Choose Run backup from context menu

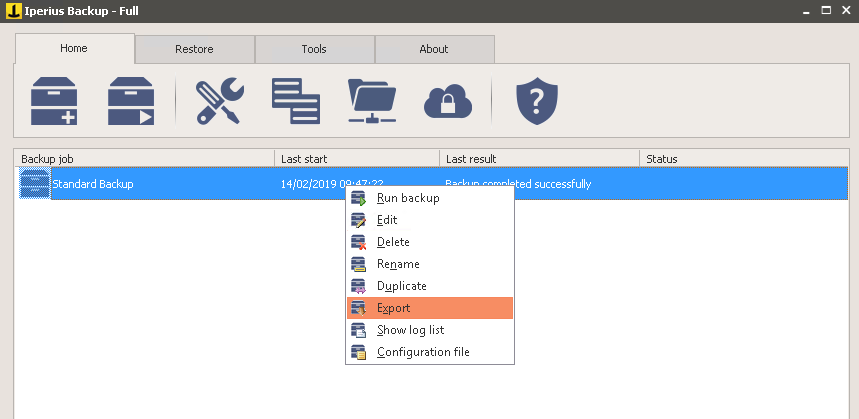coord(408,198)
